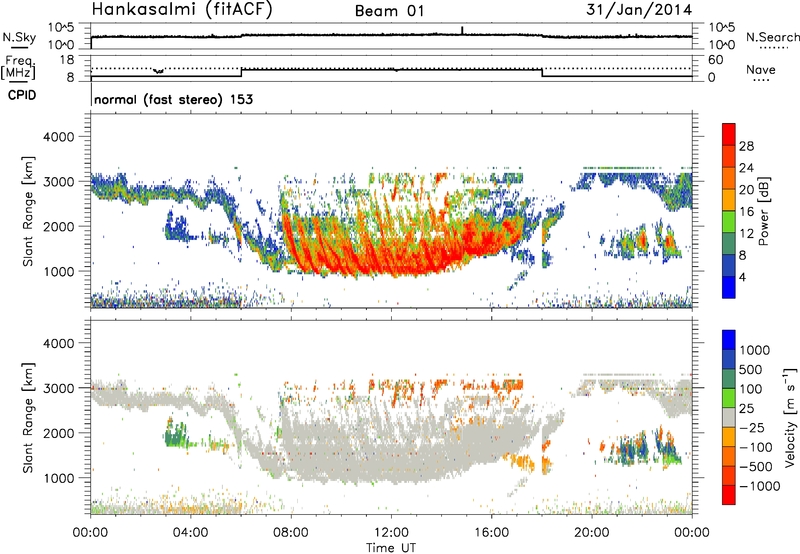Image resolution: width=800 pixels, height=554 pixels.
Task: Click the 08:00 time tick label
Action: tap(291, 533)
